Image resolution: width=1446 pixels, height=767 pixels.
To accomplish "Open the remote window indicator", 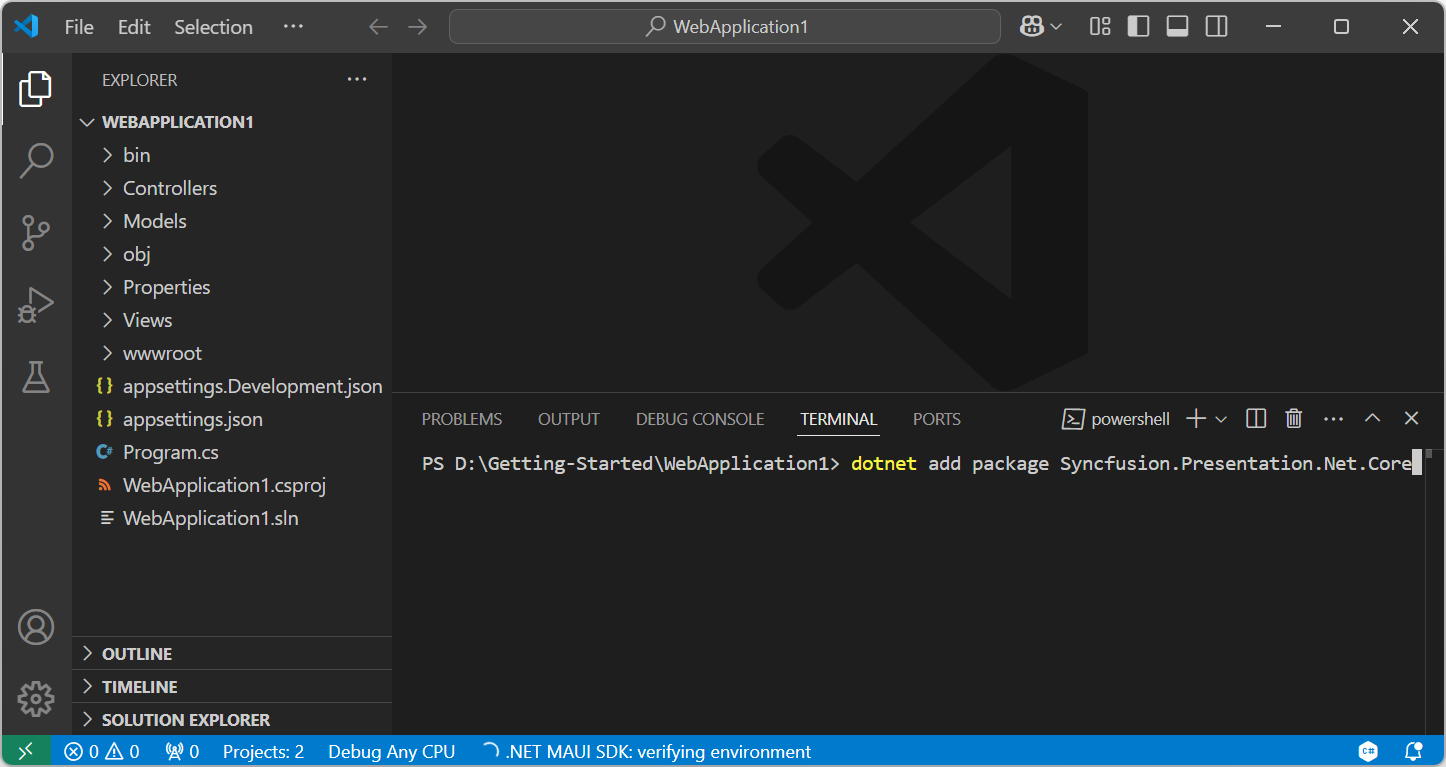I will (26, 751).
